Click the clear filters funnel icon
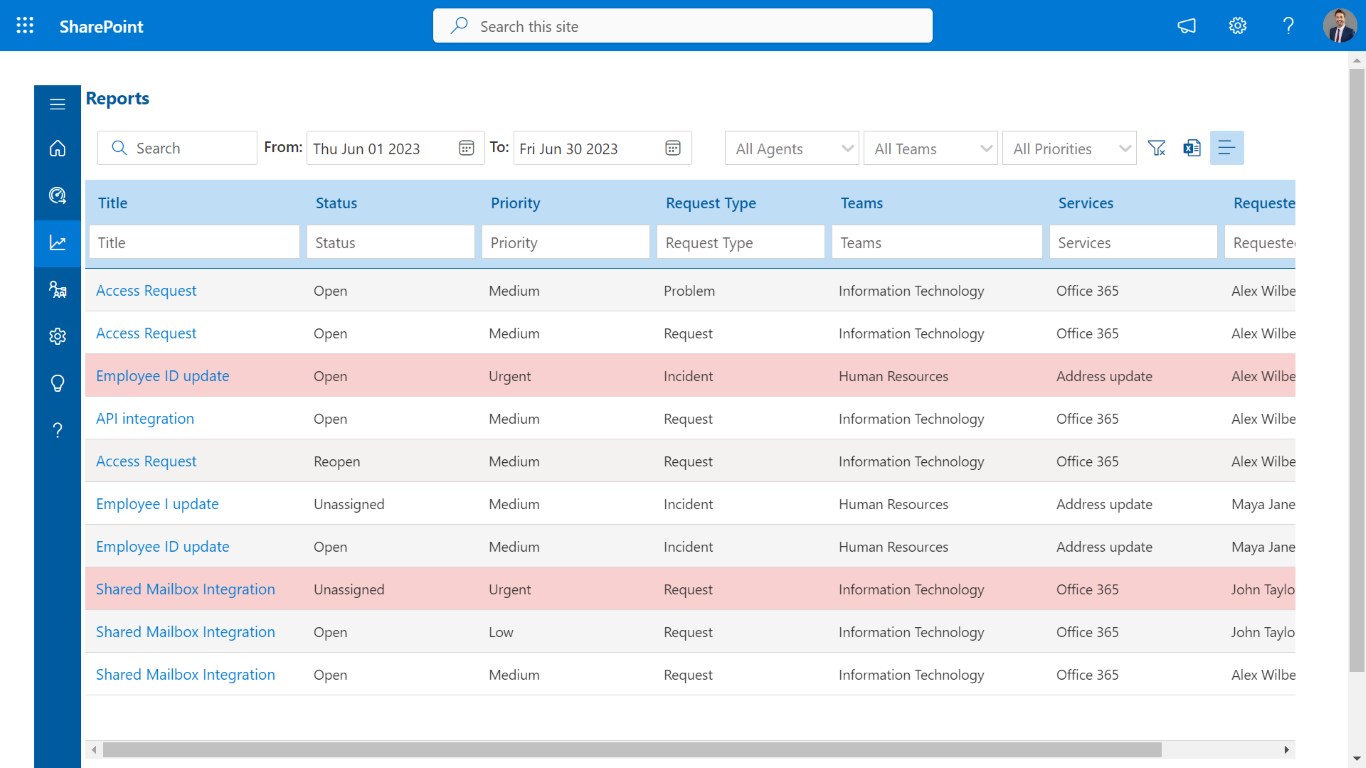This screenshot has width=1366, height=768. tap(1157, 148)
